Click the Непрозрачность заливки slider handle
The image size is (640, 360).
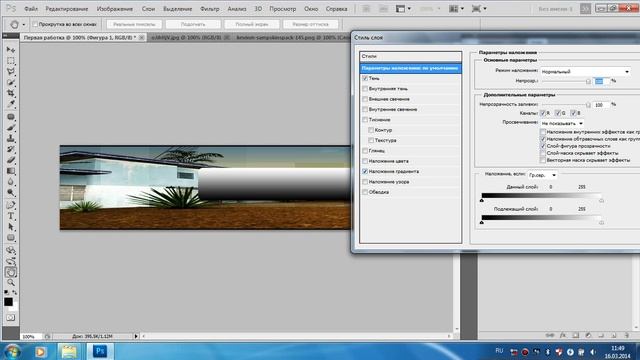(588, 105)
